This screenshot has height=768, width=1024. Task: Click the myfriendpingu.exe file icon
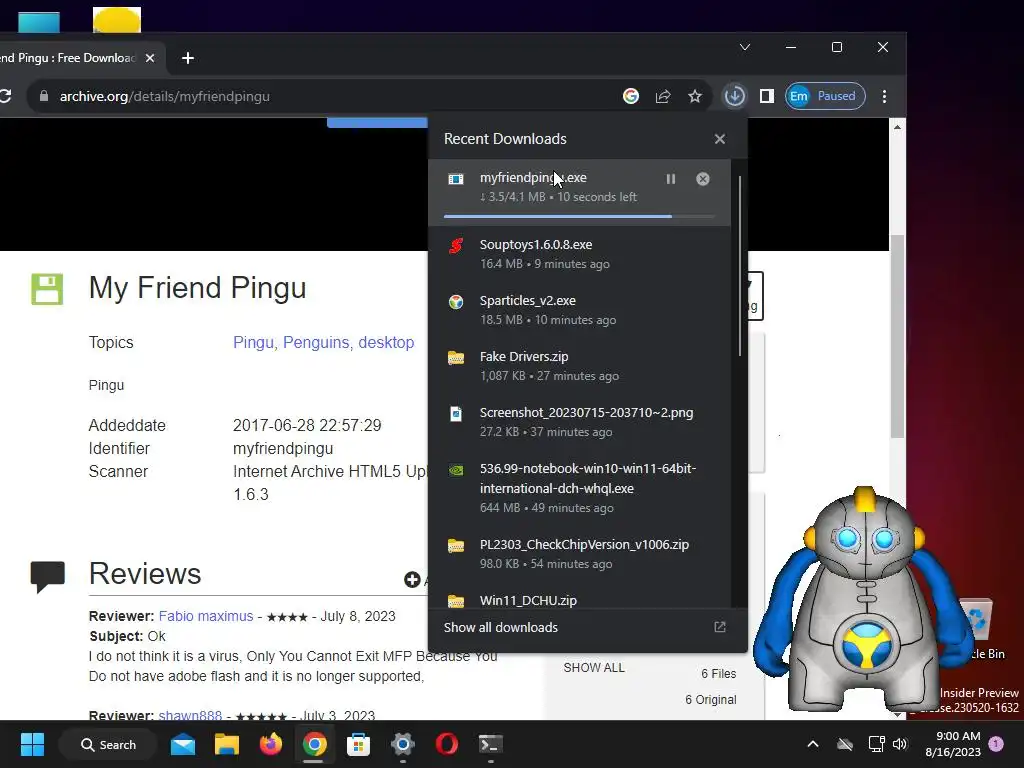[456, 179]
